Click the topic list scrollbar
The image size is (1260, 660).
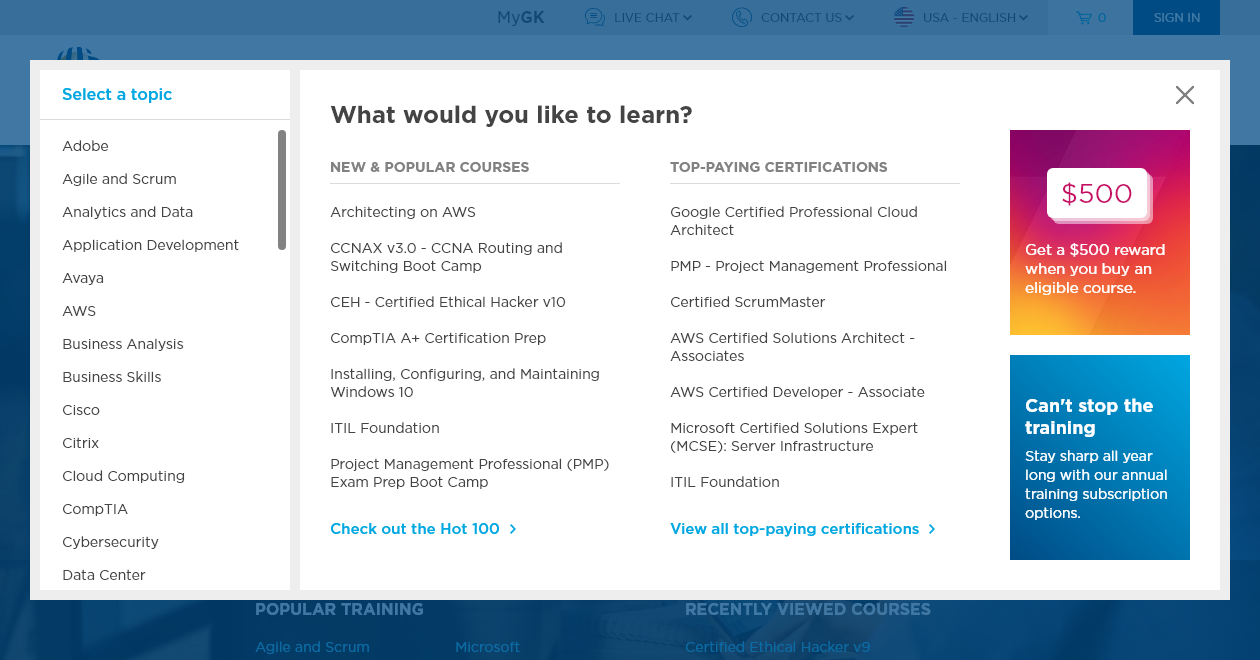point(282,190)
